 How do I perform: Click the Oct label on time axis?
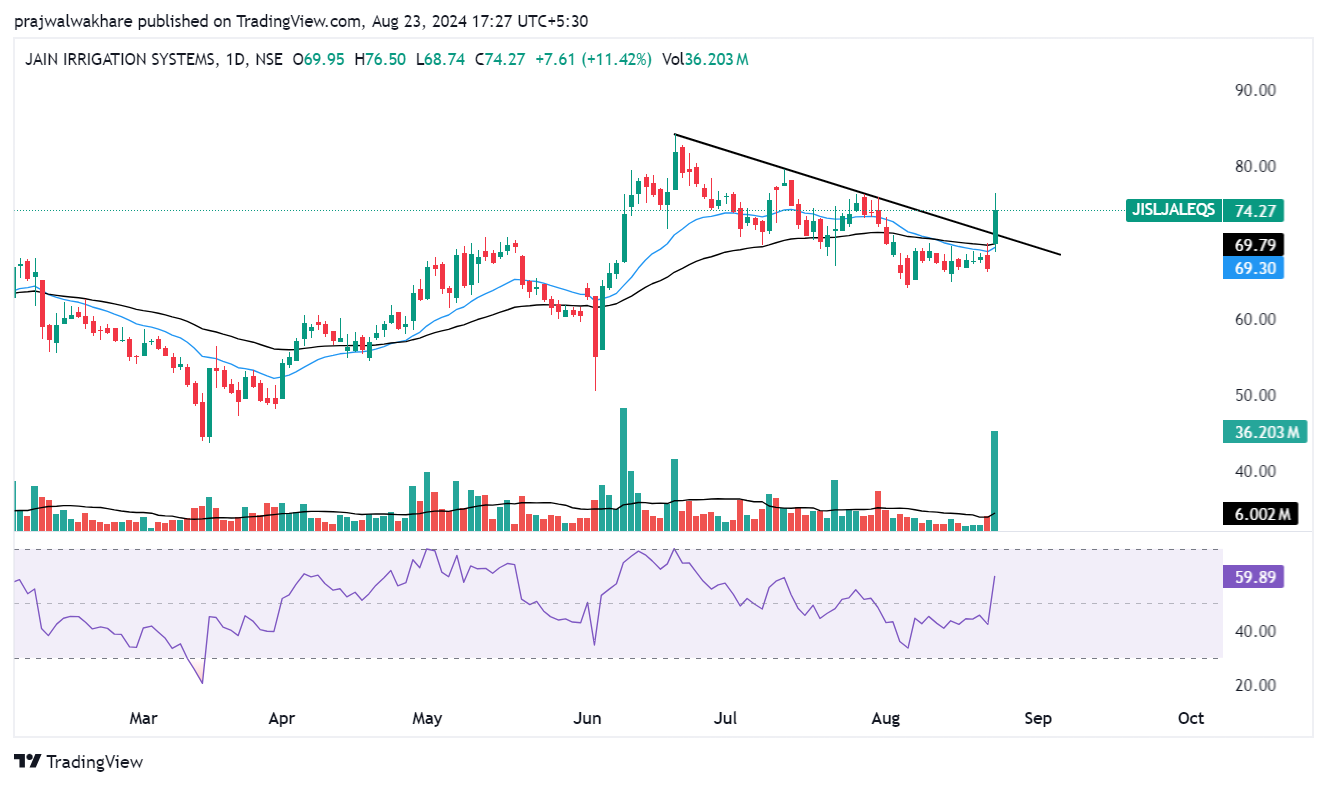[x=1191, y=718]
